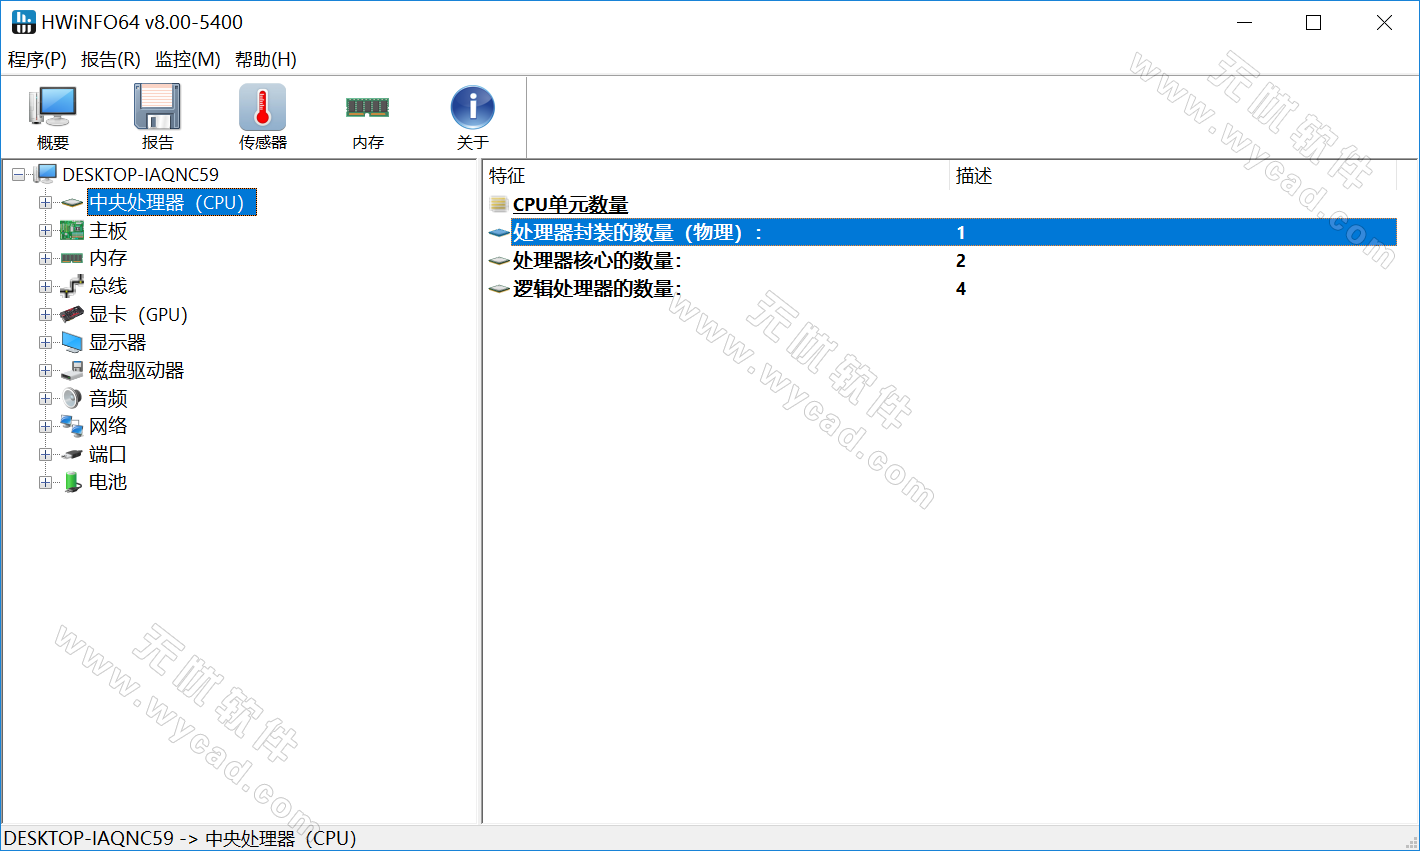Open the 报告 report toolbar icon
This screenshot has height=851, width=1420.
coord(157,115)
